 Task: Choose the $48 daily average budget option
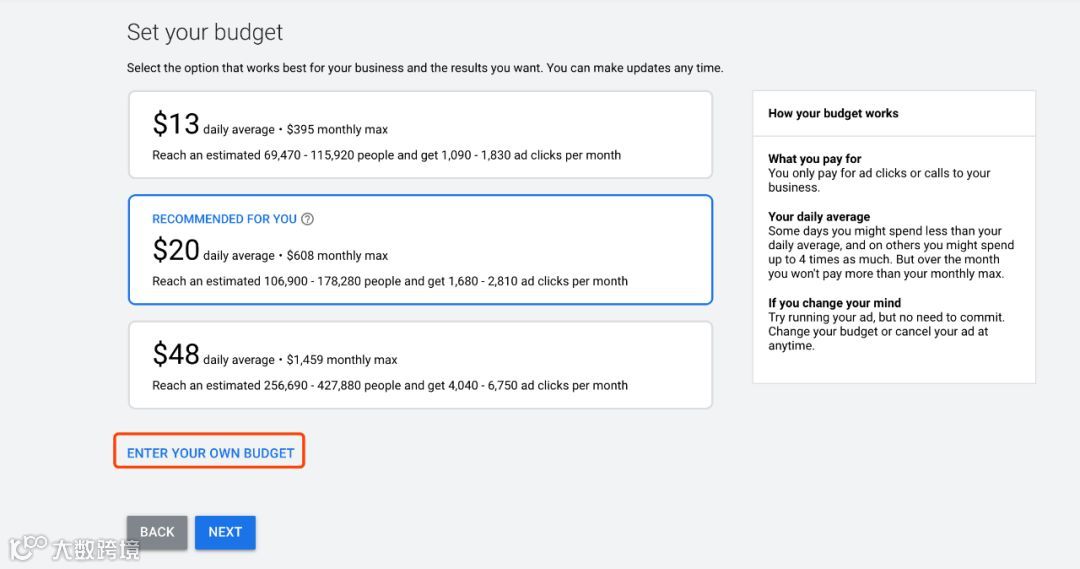pyautogui.click(x=420, y=365)
